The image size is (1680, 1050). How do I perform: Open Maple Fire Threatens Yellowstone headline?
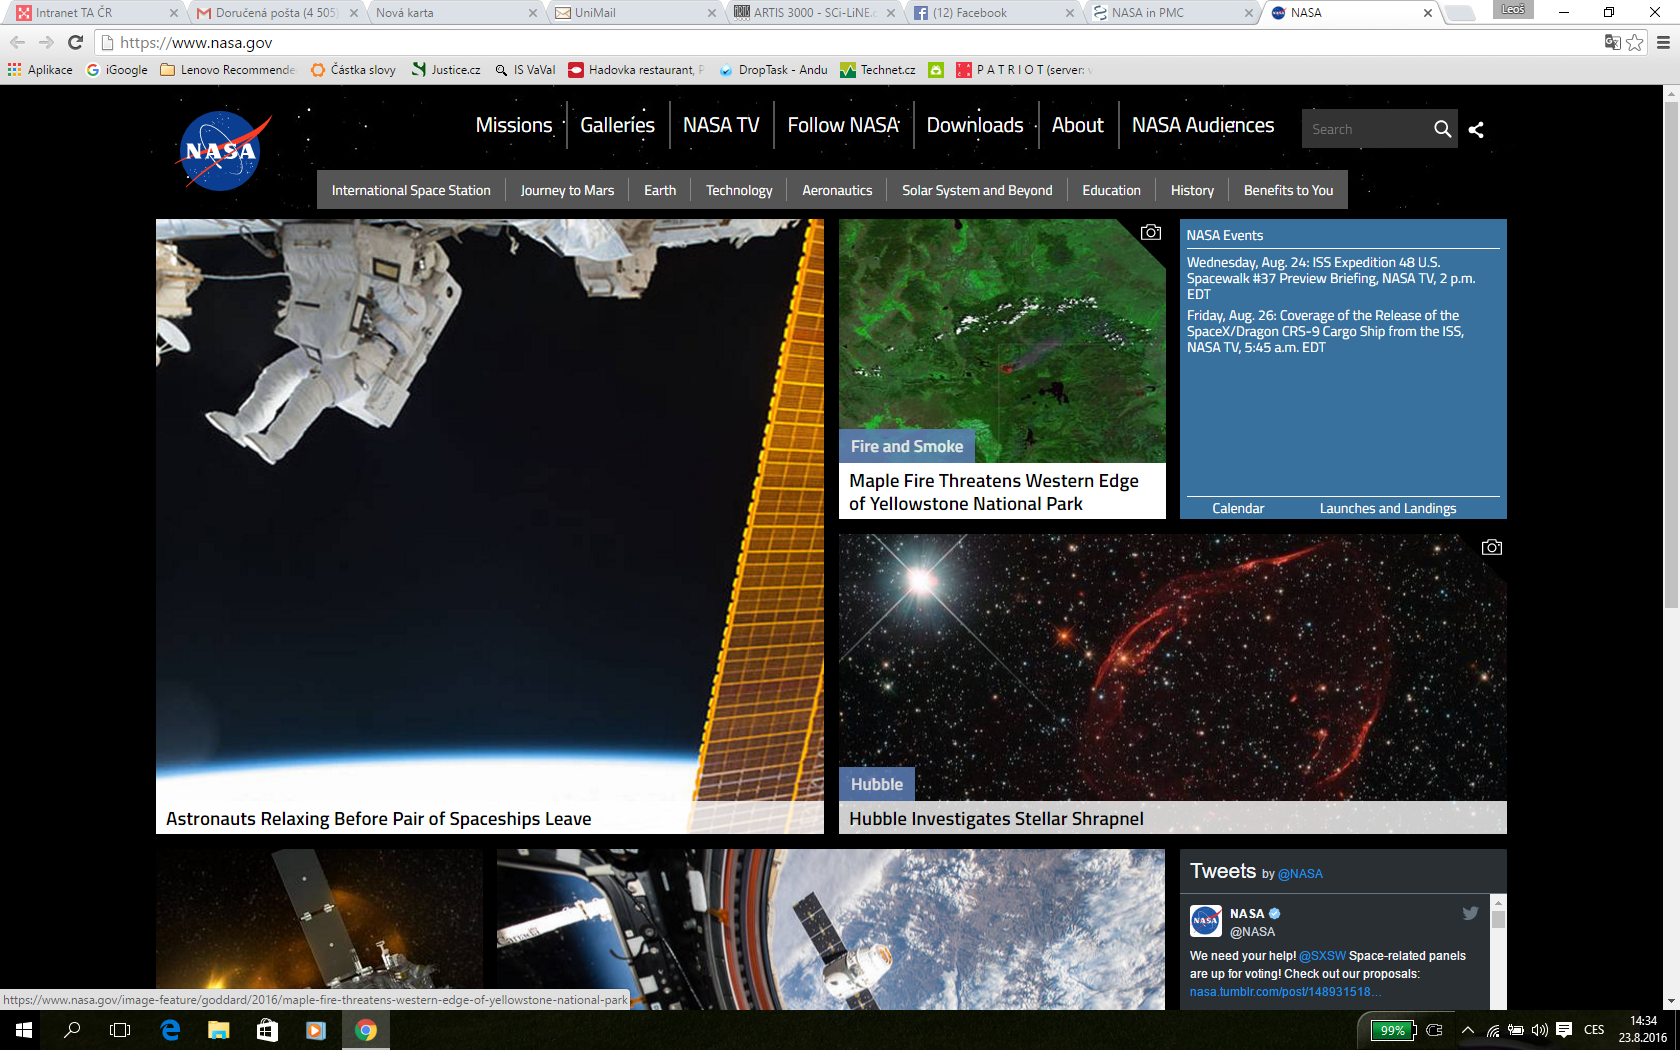(x=994, y=492)
